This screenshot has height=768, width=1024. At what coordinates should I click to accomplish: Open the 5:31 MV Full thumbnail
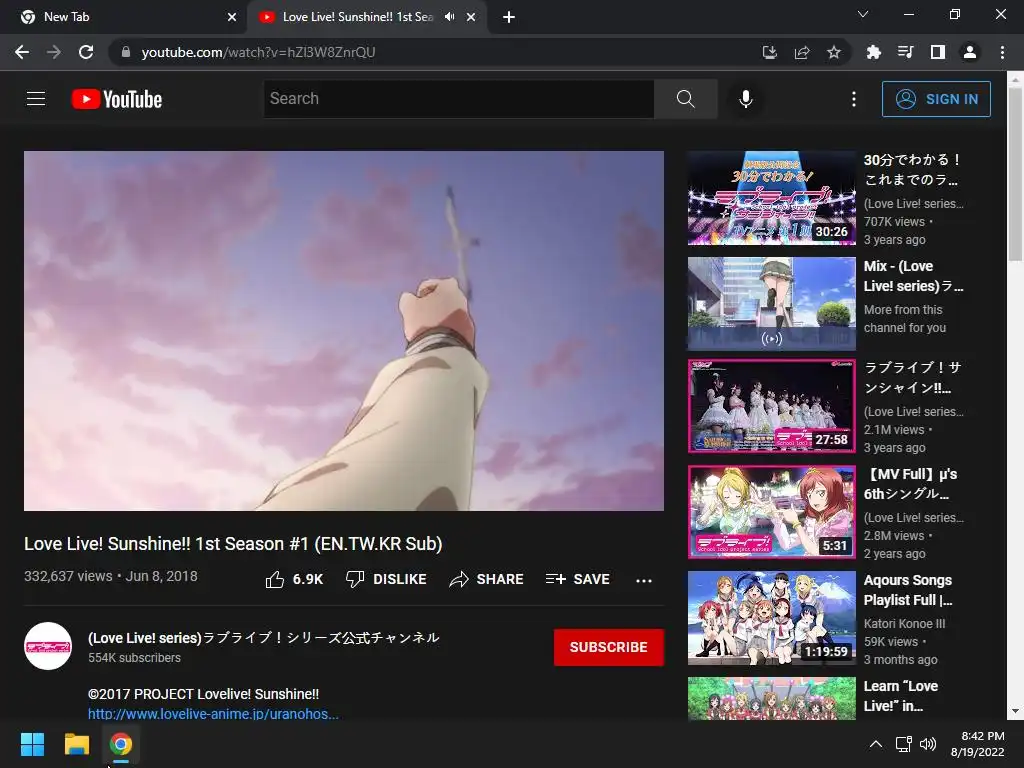click(x=771, y=512)
